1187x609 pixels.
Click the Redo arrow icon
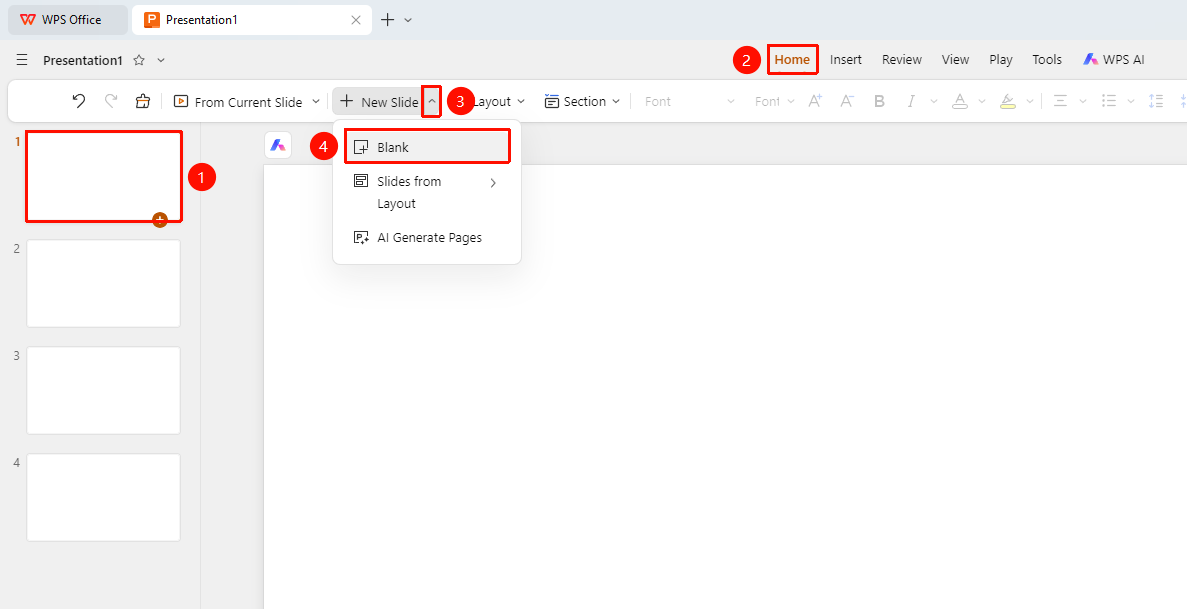click(111, 102)
